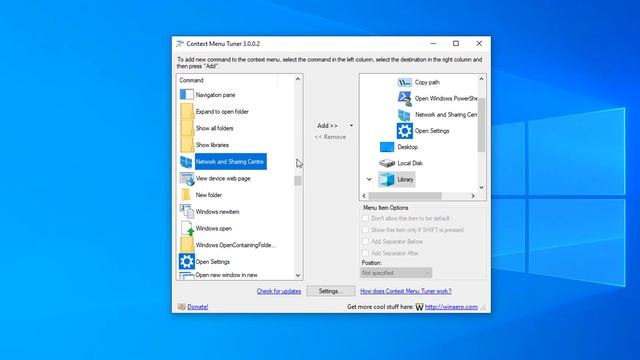Click the << Remove button
Image resolution: width=640 pixels, height=360 pixels.
(x=330, y=137)
